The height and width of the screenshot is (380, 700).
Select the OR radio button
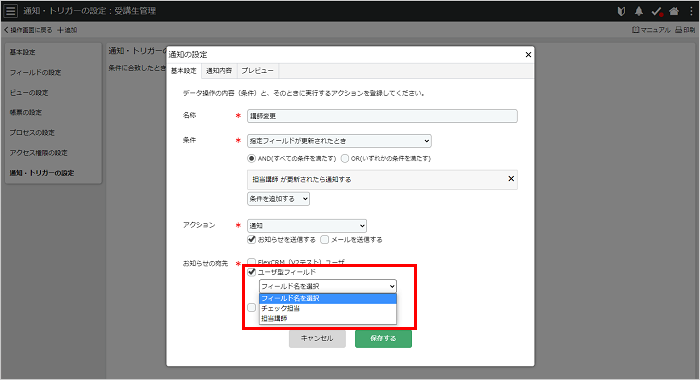pos(345,159)
